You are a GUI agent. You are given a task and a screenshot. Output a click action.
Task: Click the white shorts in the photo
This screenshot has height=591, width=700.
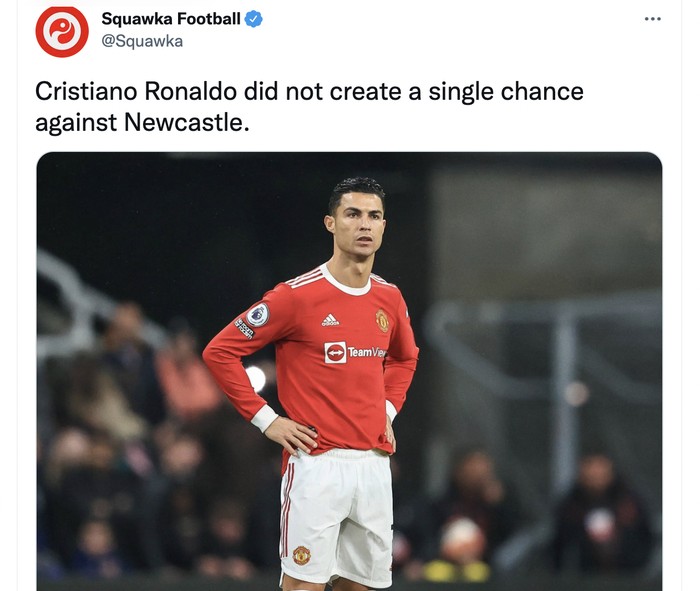(x=336, y=518)
